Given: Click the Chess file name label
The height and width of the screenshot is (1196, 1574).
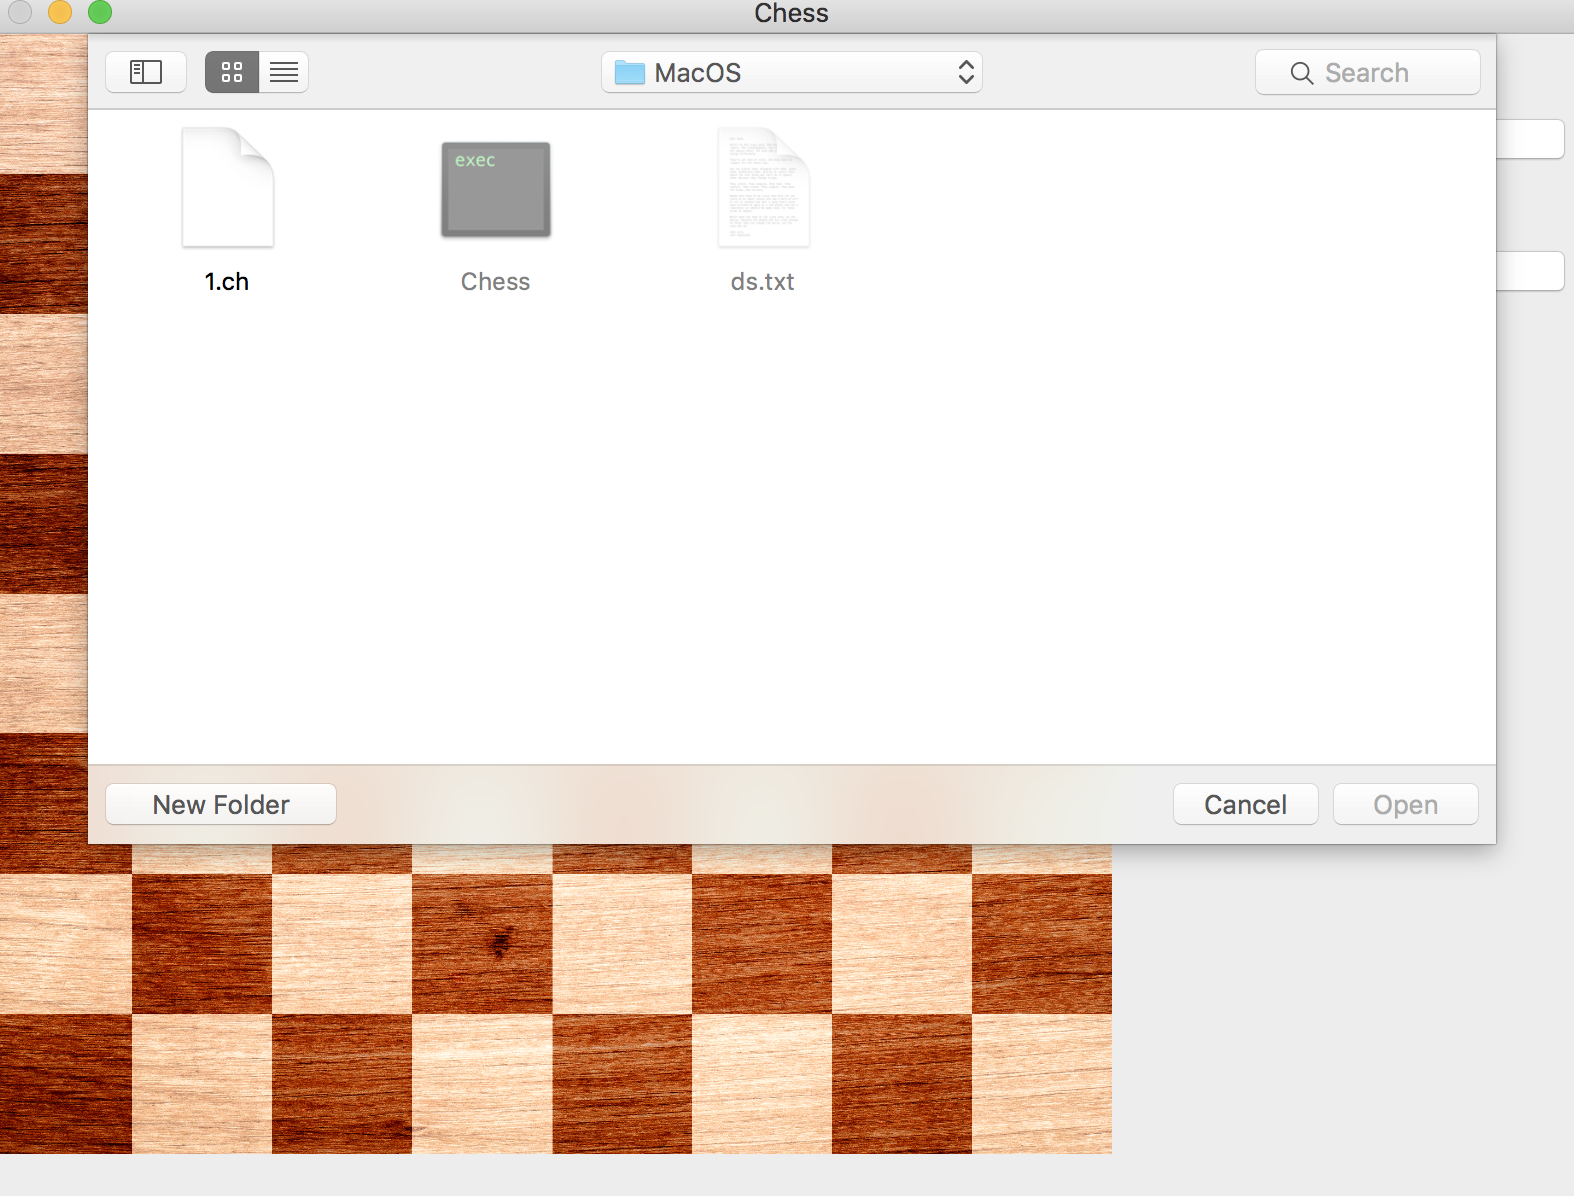Looking at the screenshot, I should coord(496,282).
